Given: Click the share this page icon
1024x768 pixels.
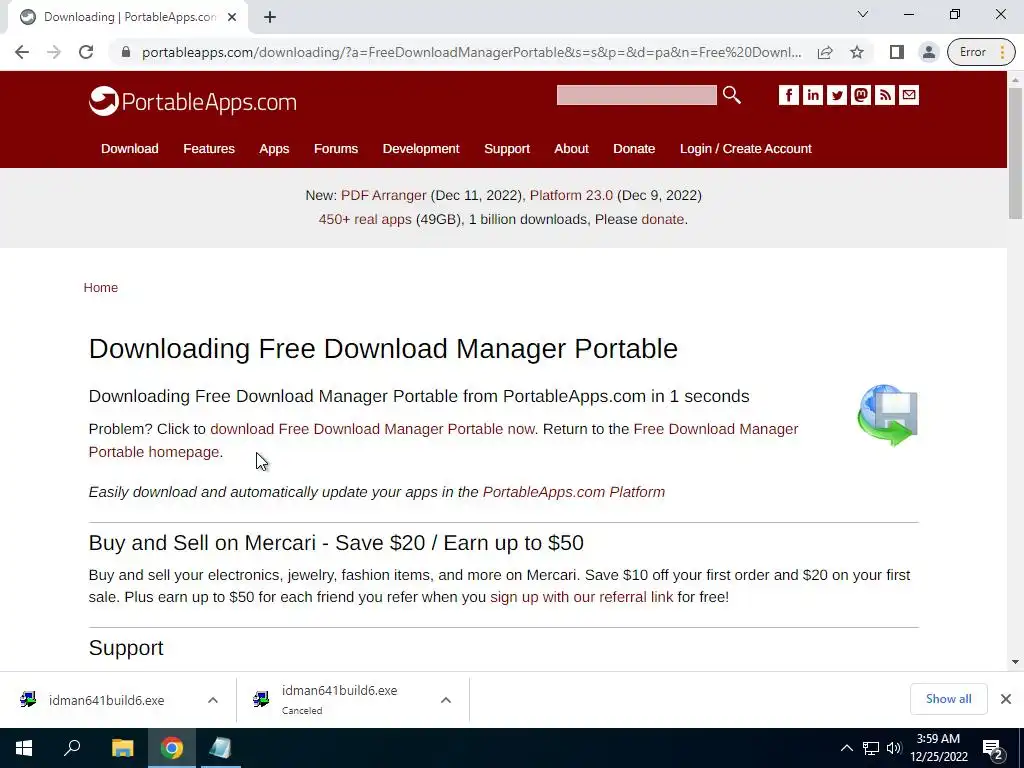Looking at the screenshot, I should [x=825, y=52].
